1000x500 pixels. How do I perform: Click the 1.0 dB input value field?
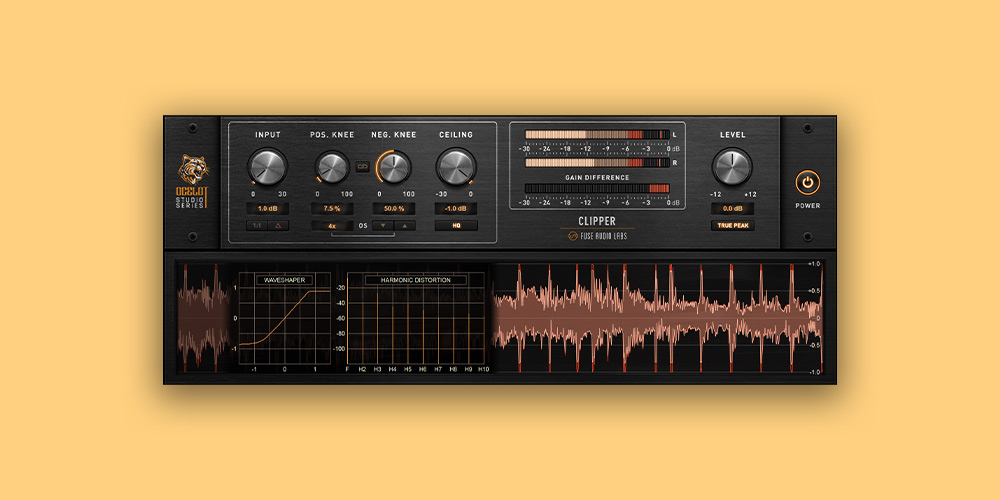point(267,208)
